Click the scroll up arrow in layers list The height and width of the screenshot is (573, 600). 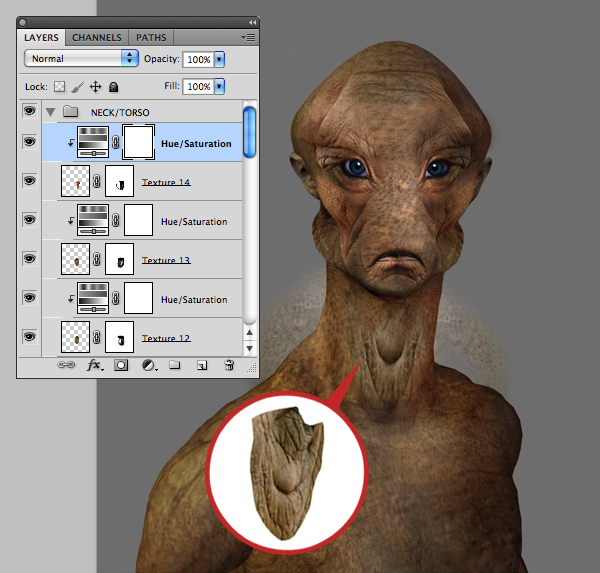[249, 332]
